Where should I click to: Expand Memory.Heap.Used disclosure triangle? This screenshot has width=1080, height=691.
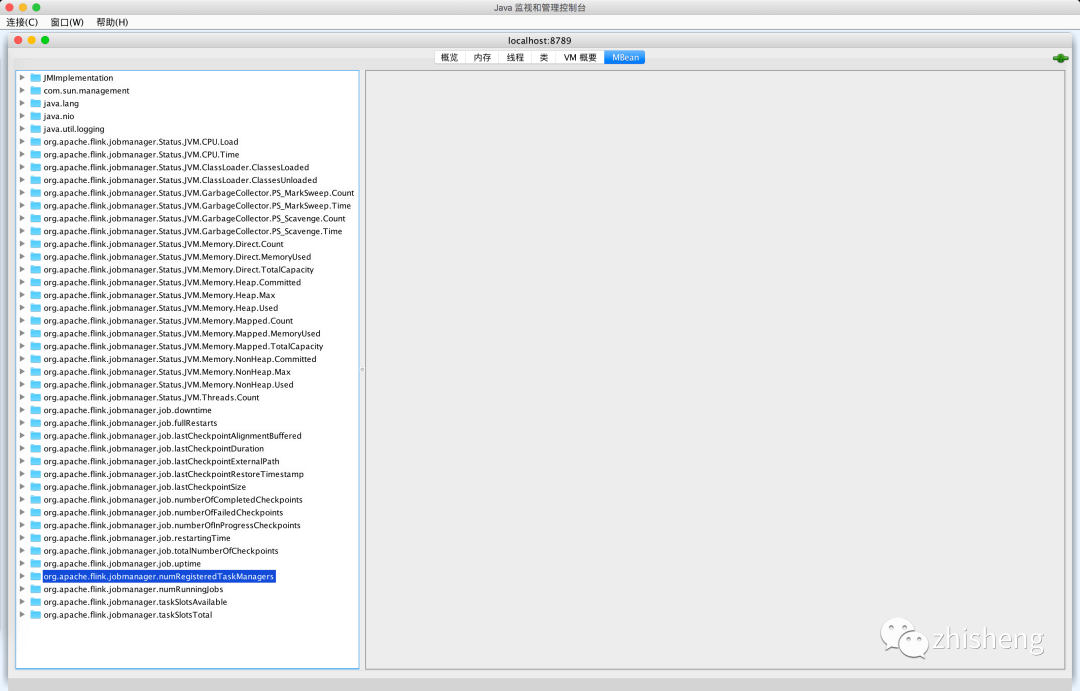(22, 308)
